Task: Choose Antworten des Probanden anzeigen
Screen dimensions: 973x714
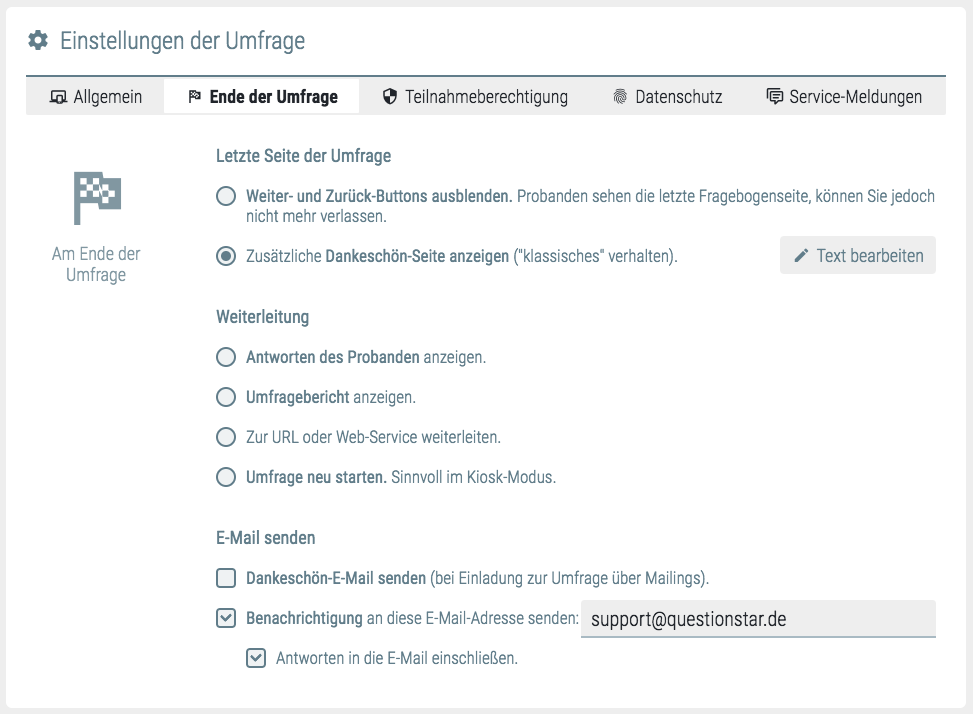Action: pyautogui.click(x=226, y=357)
